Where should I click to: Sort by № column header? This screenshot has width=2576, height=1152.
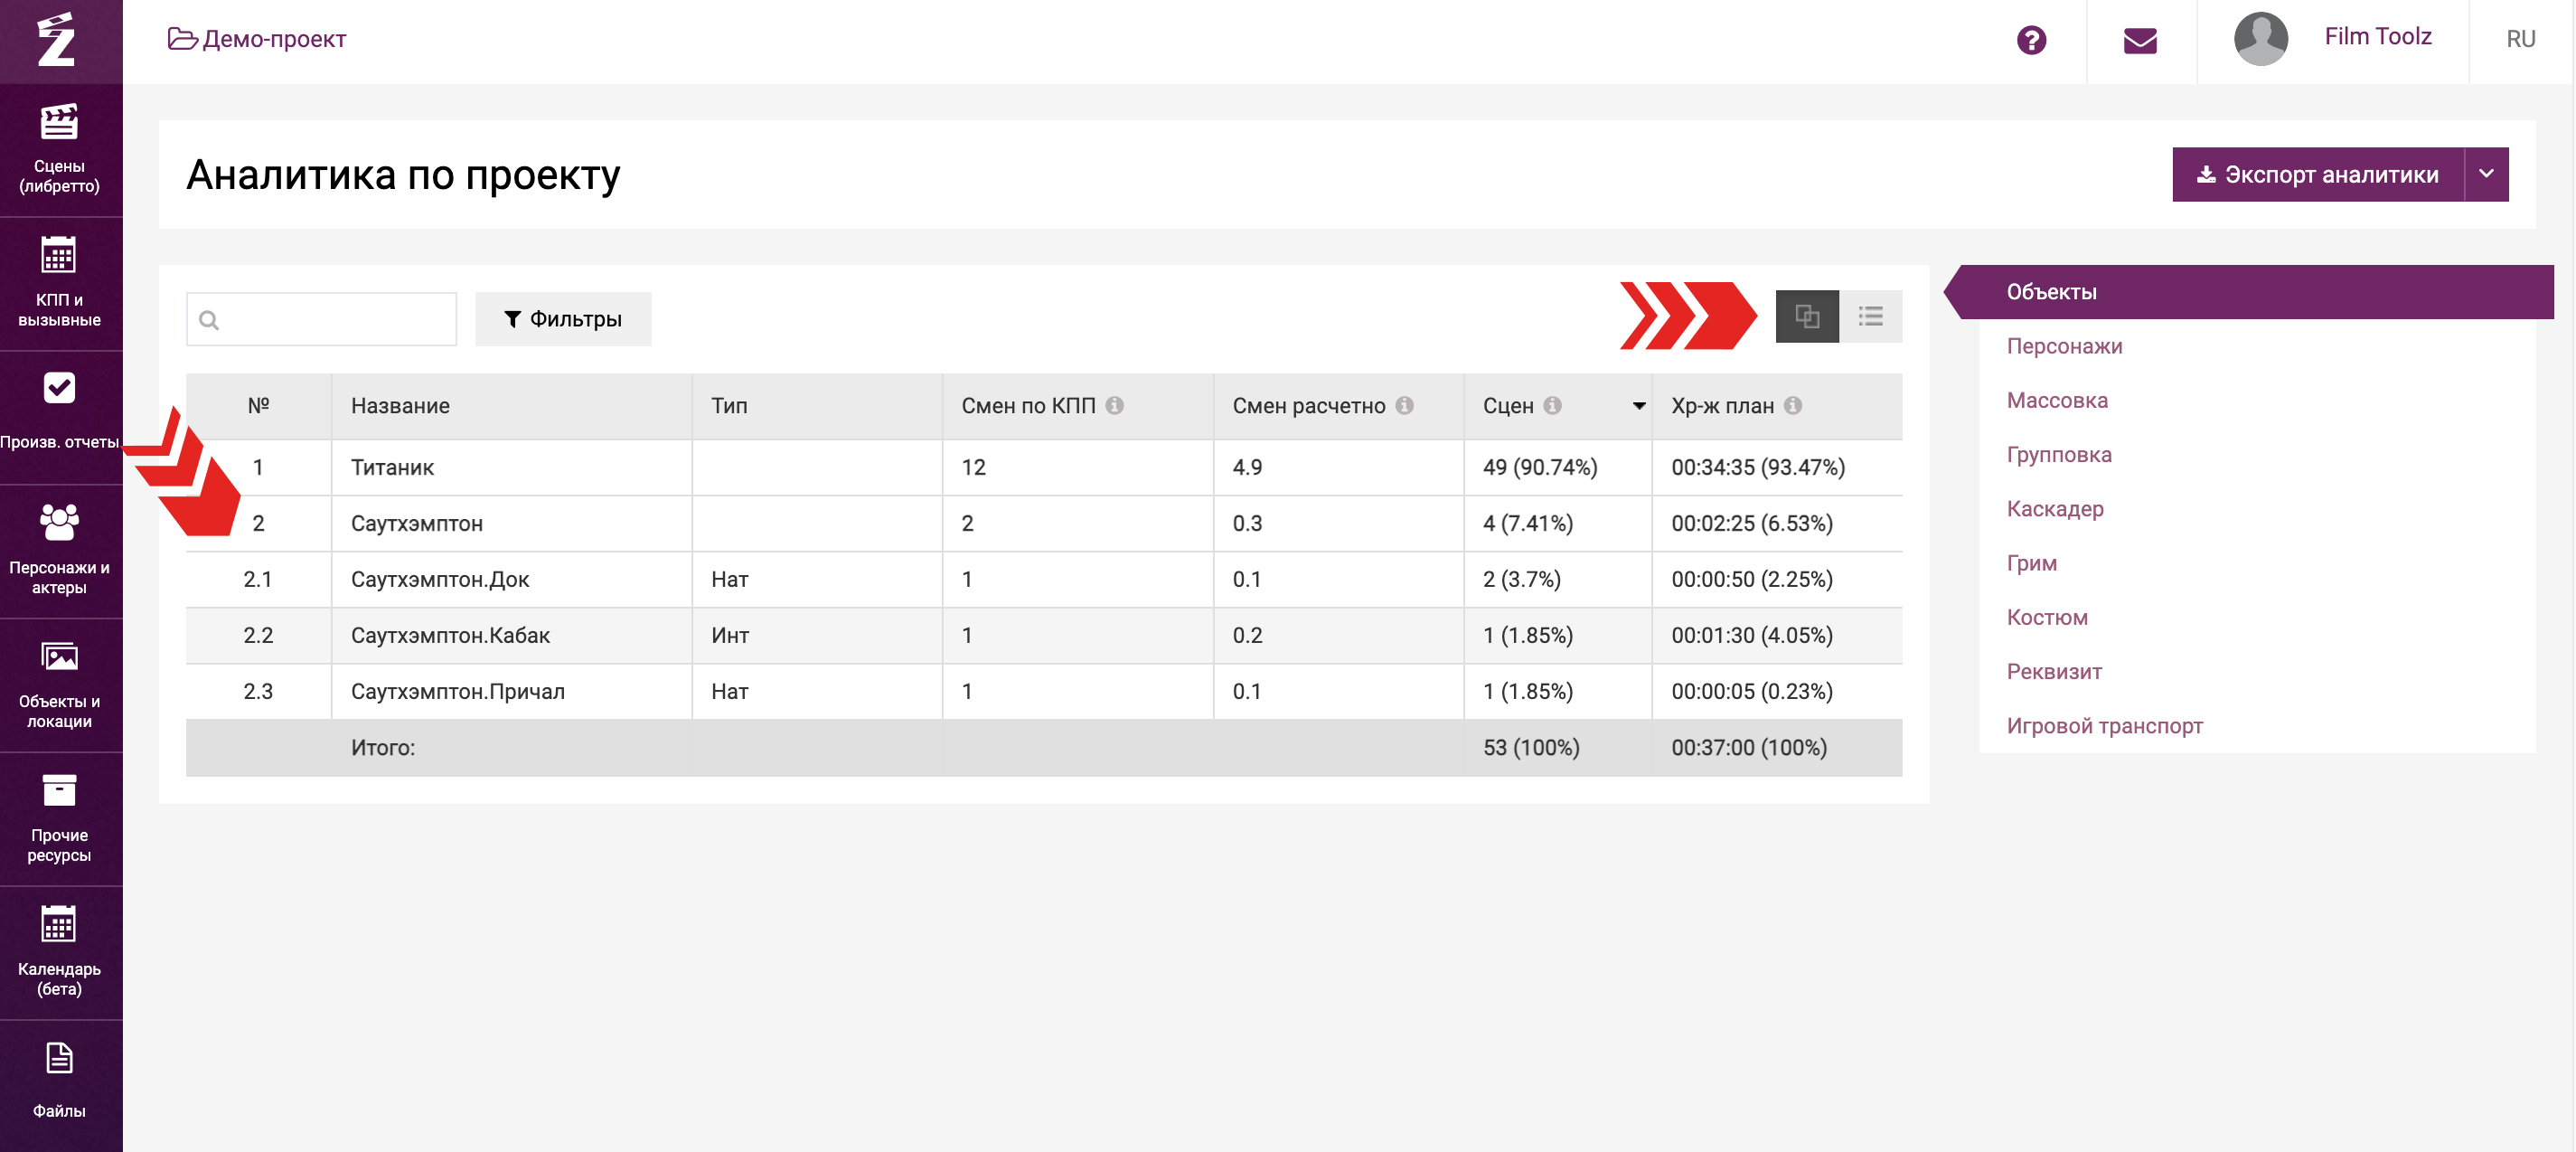(258, 405)
